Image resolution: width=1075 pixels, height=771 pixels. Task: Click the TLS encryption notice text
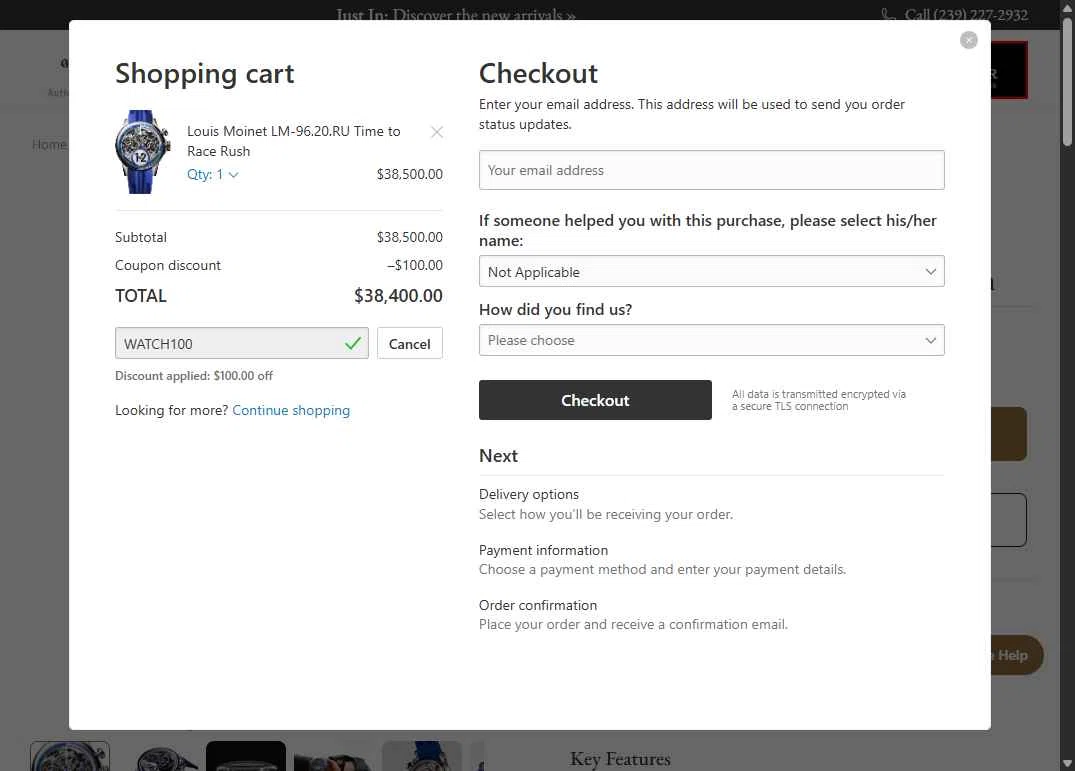(x=819, y=400)
